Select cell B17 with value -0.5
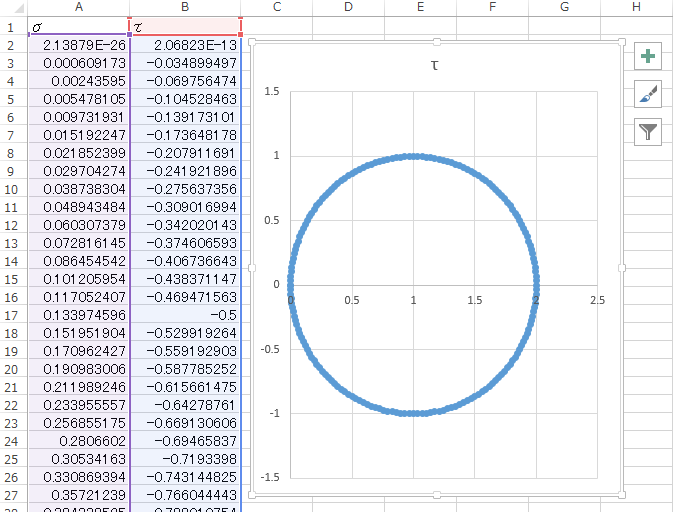This screenshot has height=512, width=673. coord(185,315)
